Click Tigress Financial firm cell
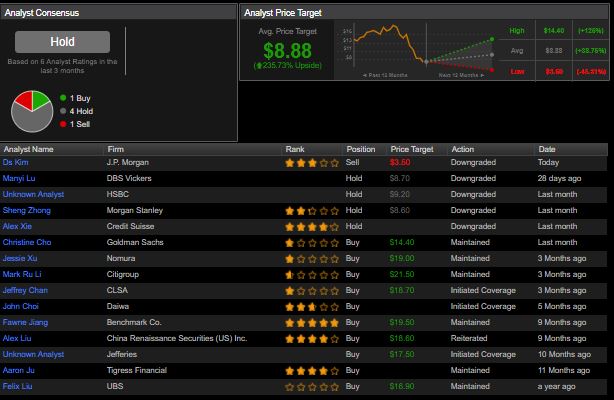 (x=137, y=370)
